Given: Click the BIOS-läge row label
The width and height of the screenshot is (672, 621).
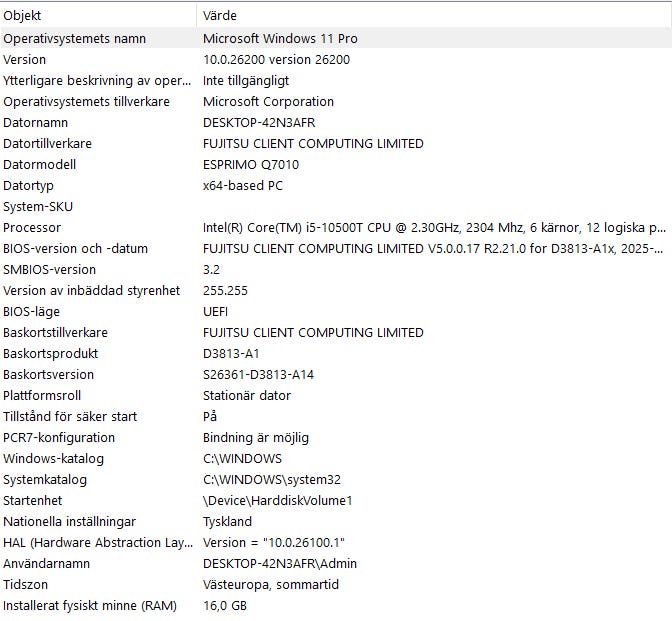Looking at the screenshot, I should pyautogui.click(x=31, y=312).
